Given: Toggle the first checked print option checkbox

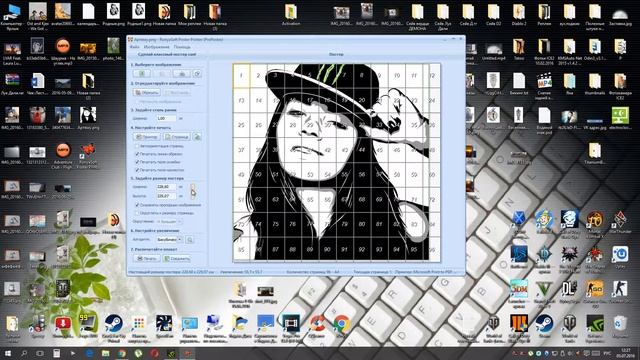Looking at the screenshot, I should click(x=137, y=154).
